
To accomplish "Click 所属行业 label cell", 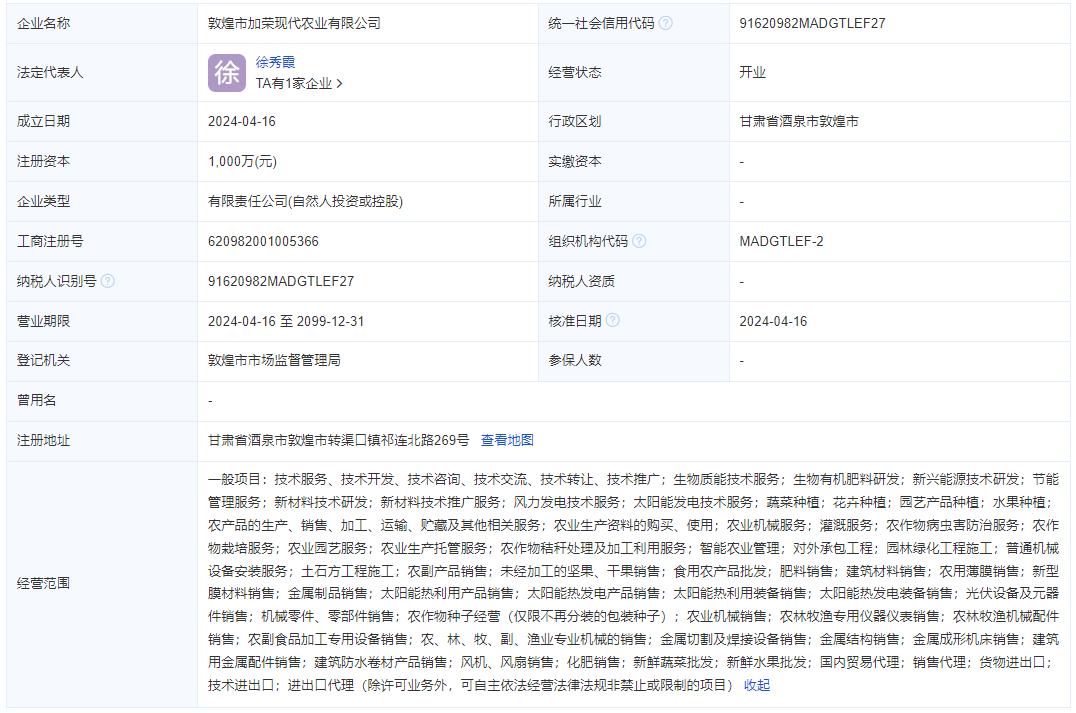I will [633, 201].
